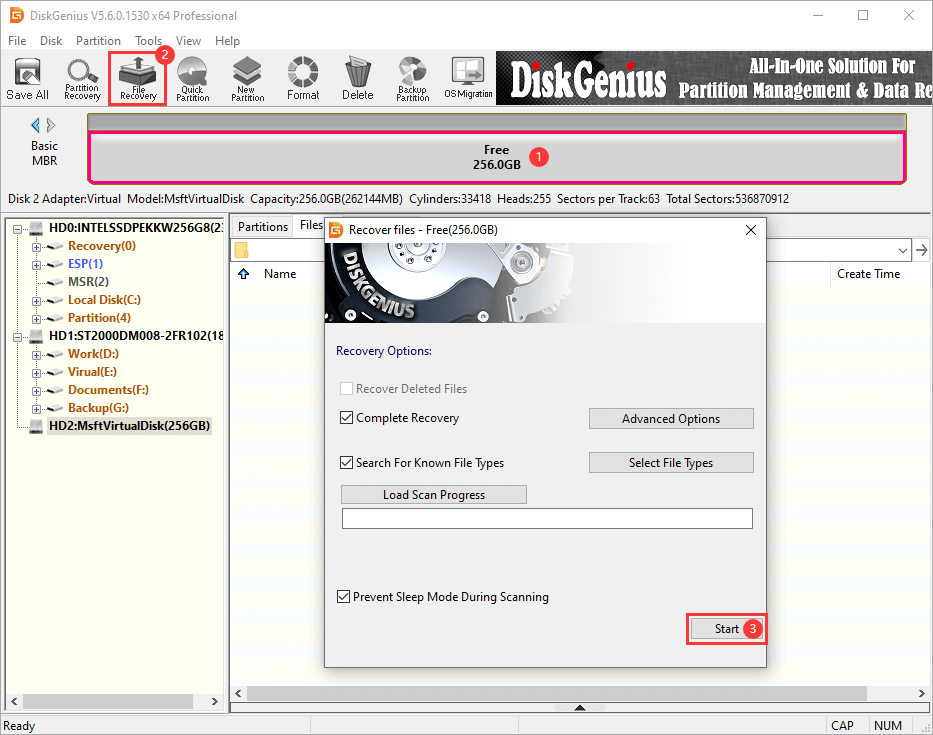Screen dimensions: 933x735
Task: Click the Create Time column header
Action: point(868,274)
